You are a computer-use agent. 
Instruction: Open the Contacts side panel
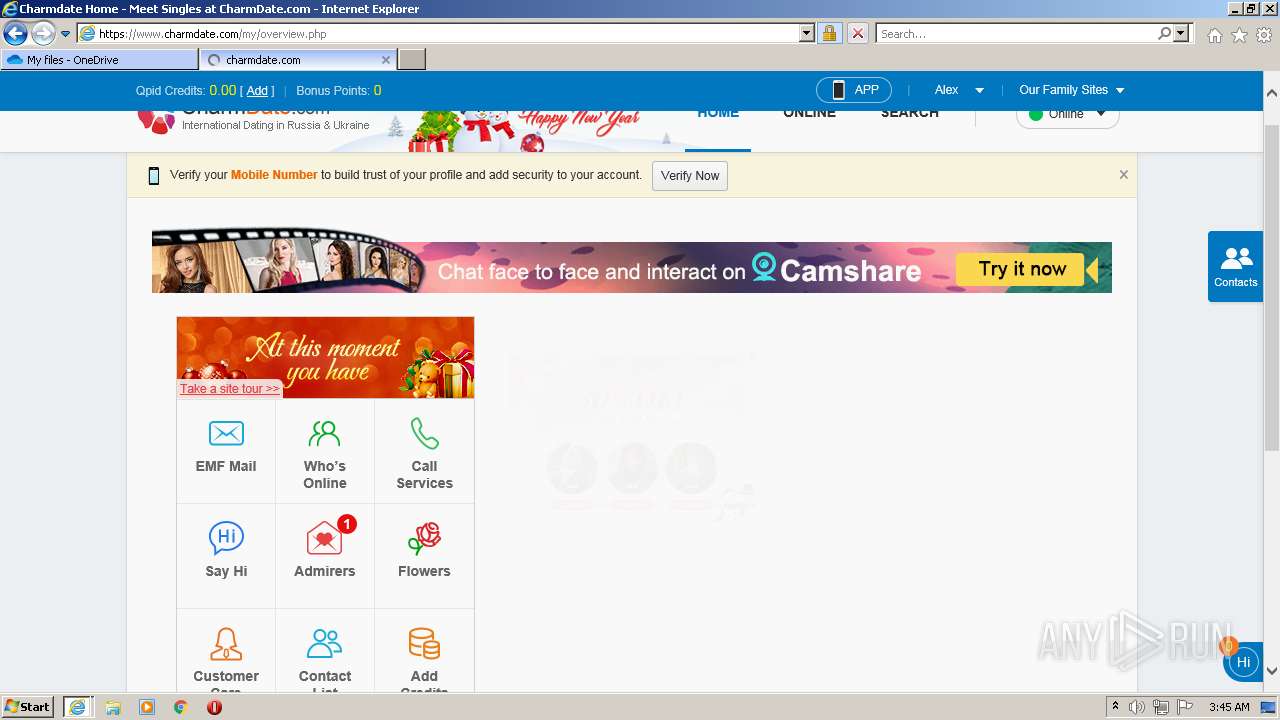pos(1235,266)
